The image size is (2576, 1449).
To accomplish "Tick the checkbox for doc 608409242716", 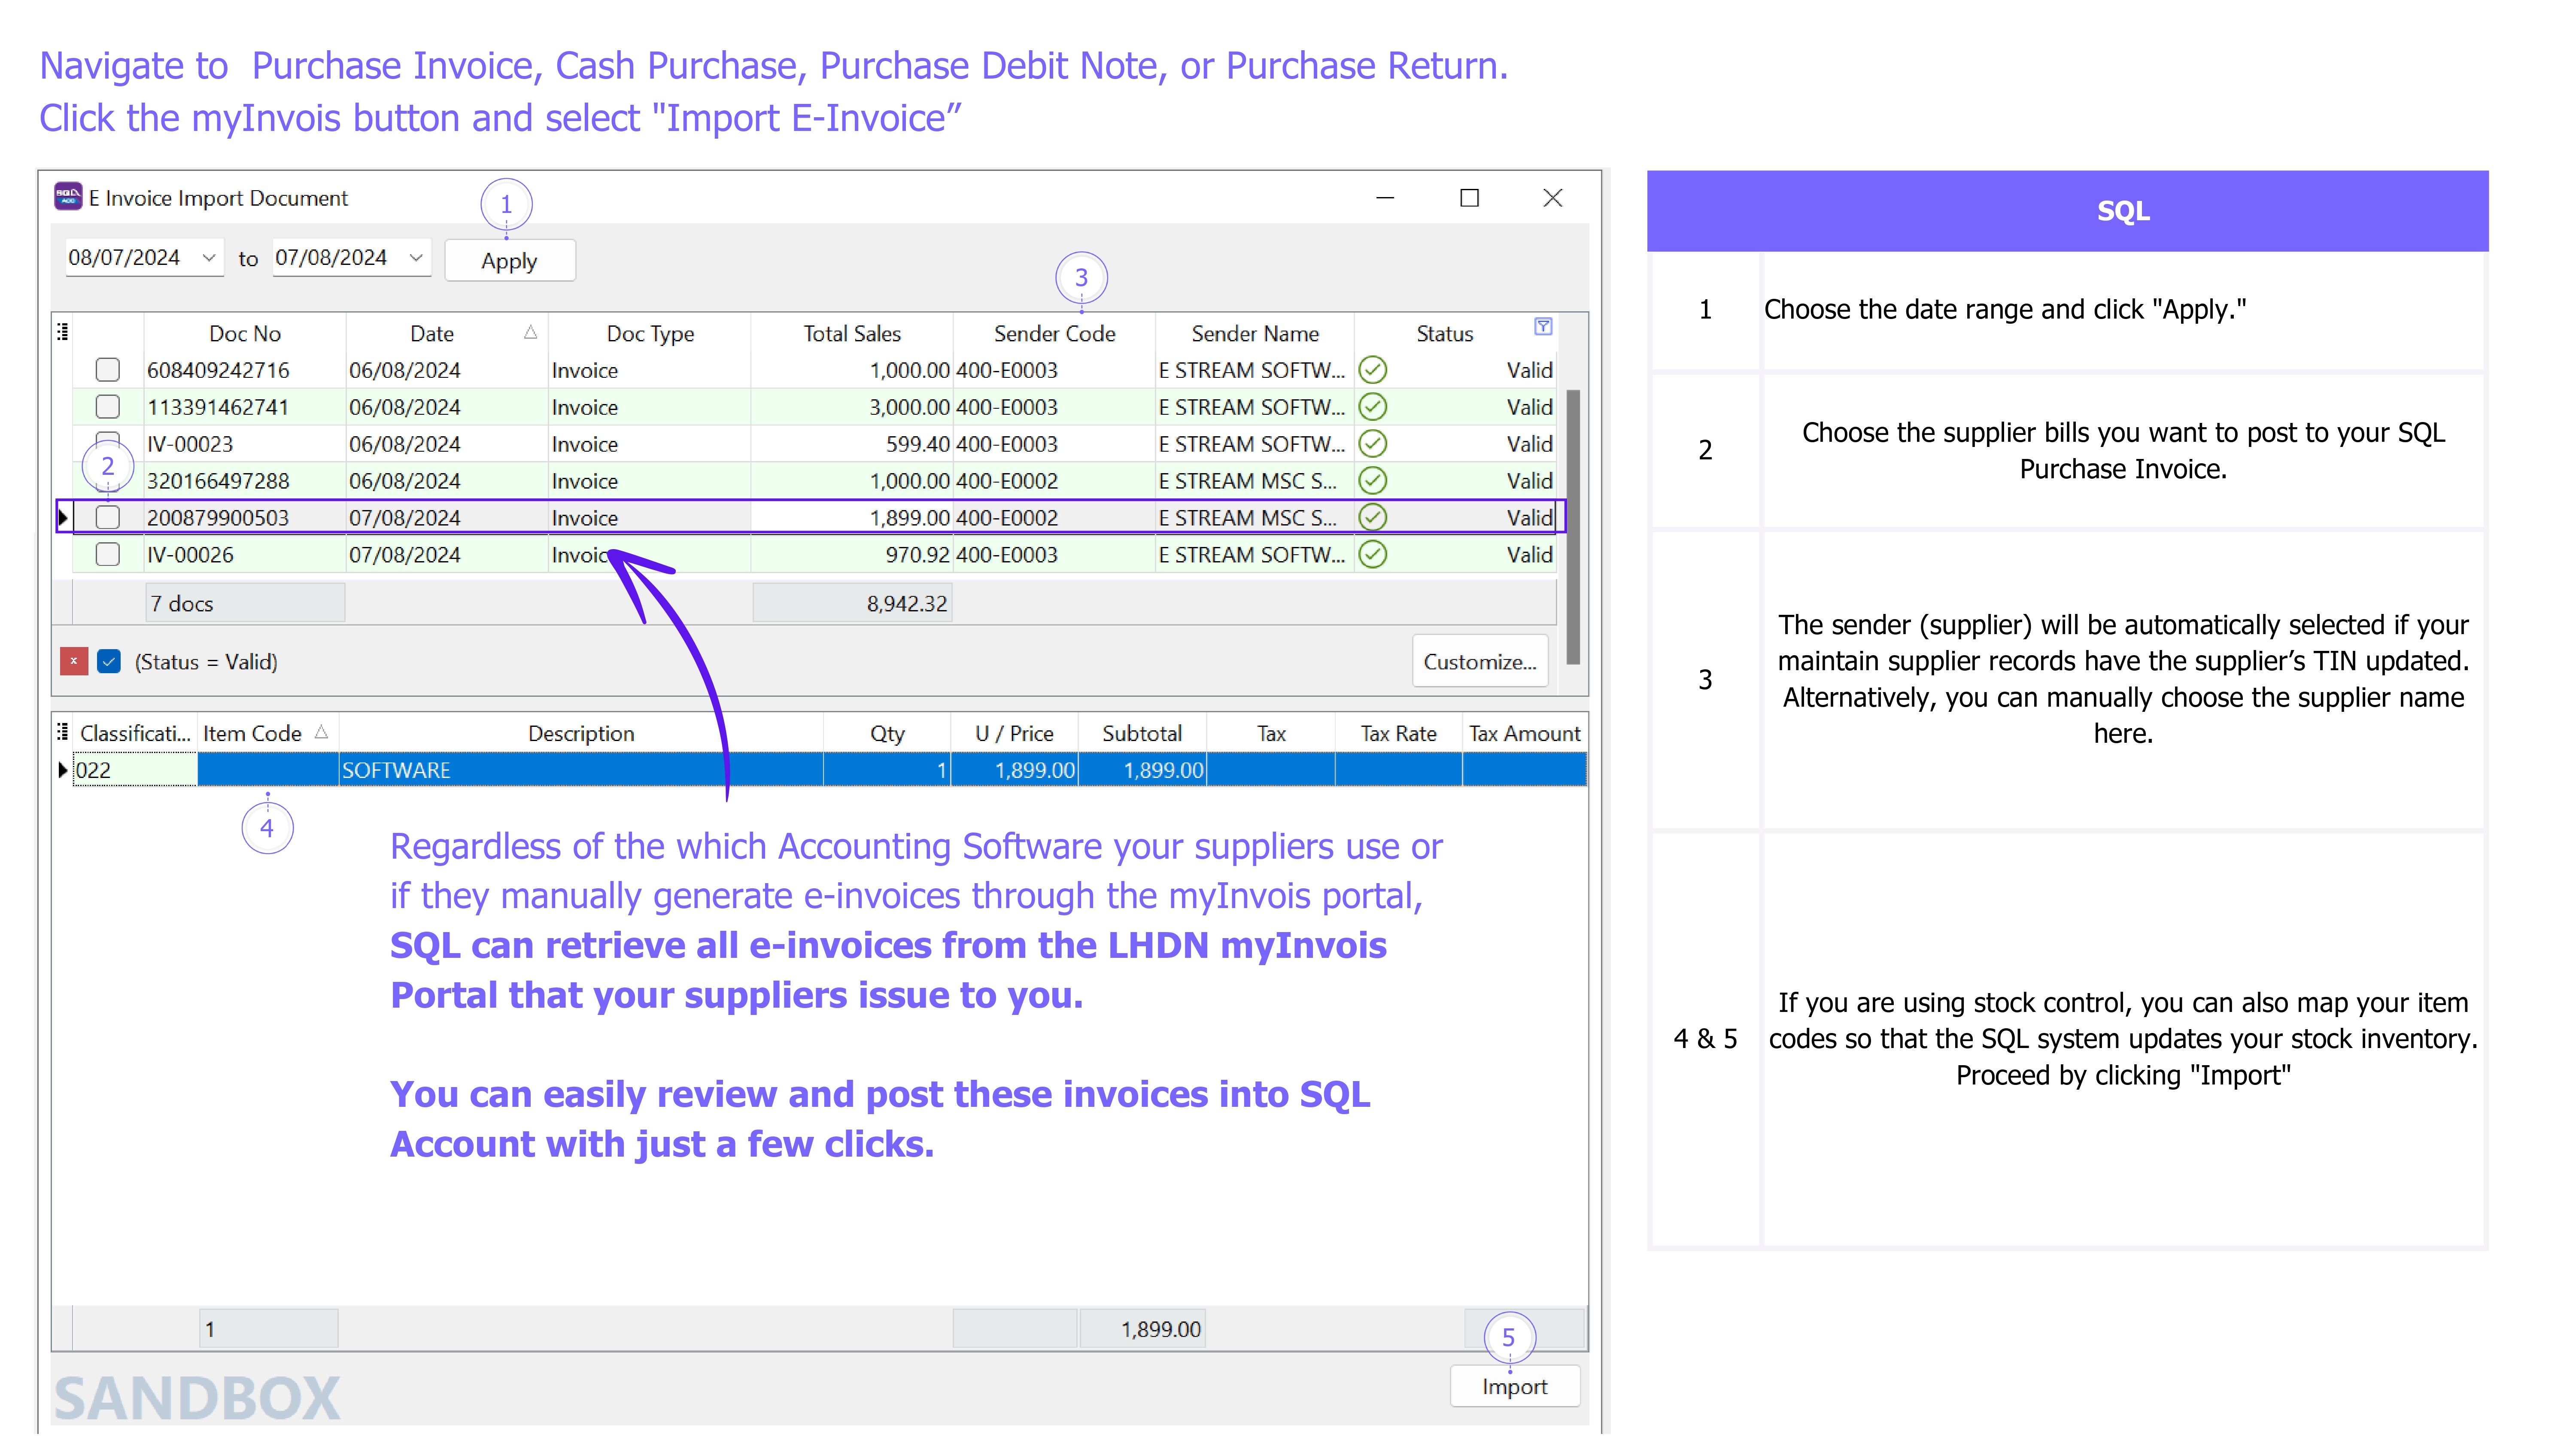I will [108, 370].
